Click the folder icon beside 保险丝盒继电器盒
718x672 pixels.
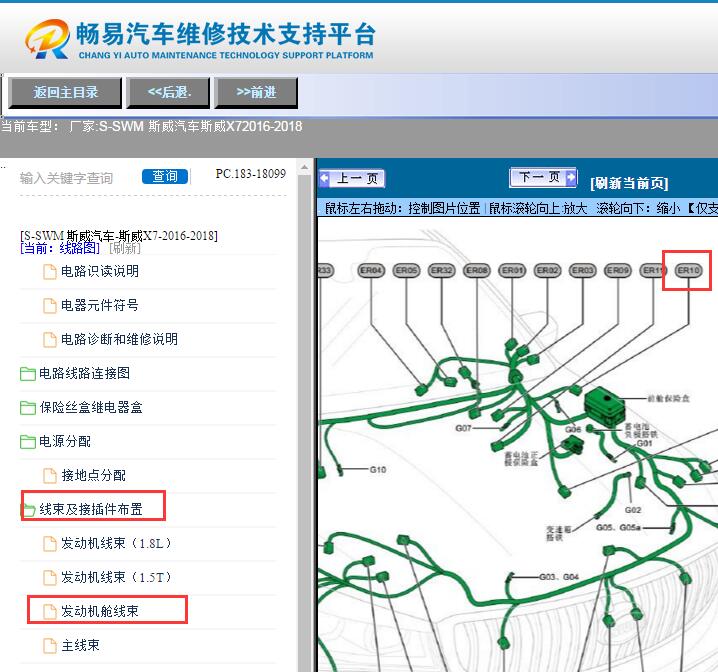click(27, 407)
